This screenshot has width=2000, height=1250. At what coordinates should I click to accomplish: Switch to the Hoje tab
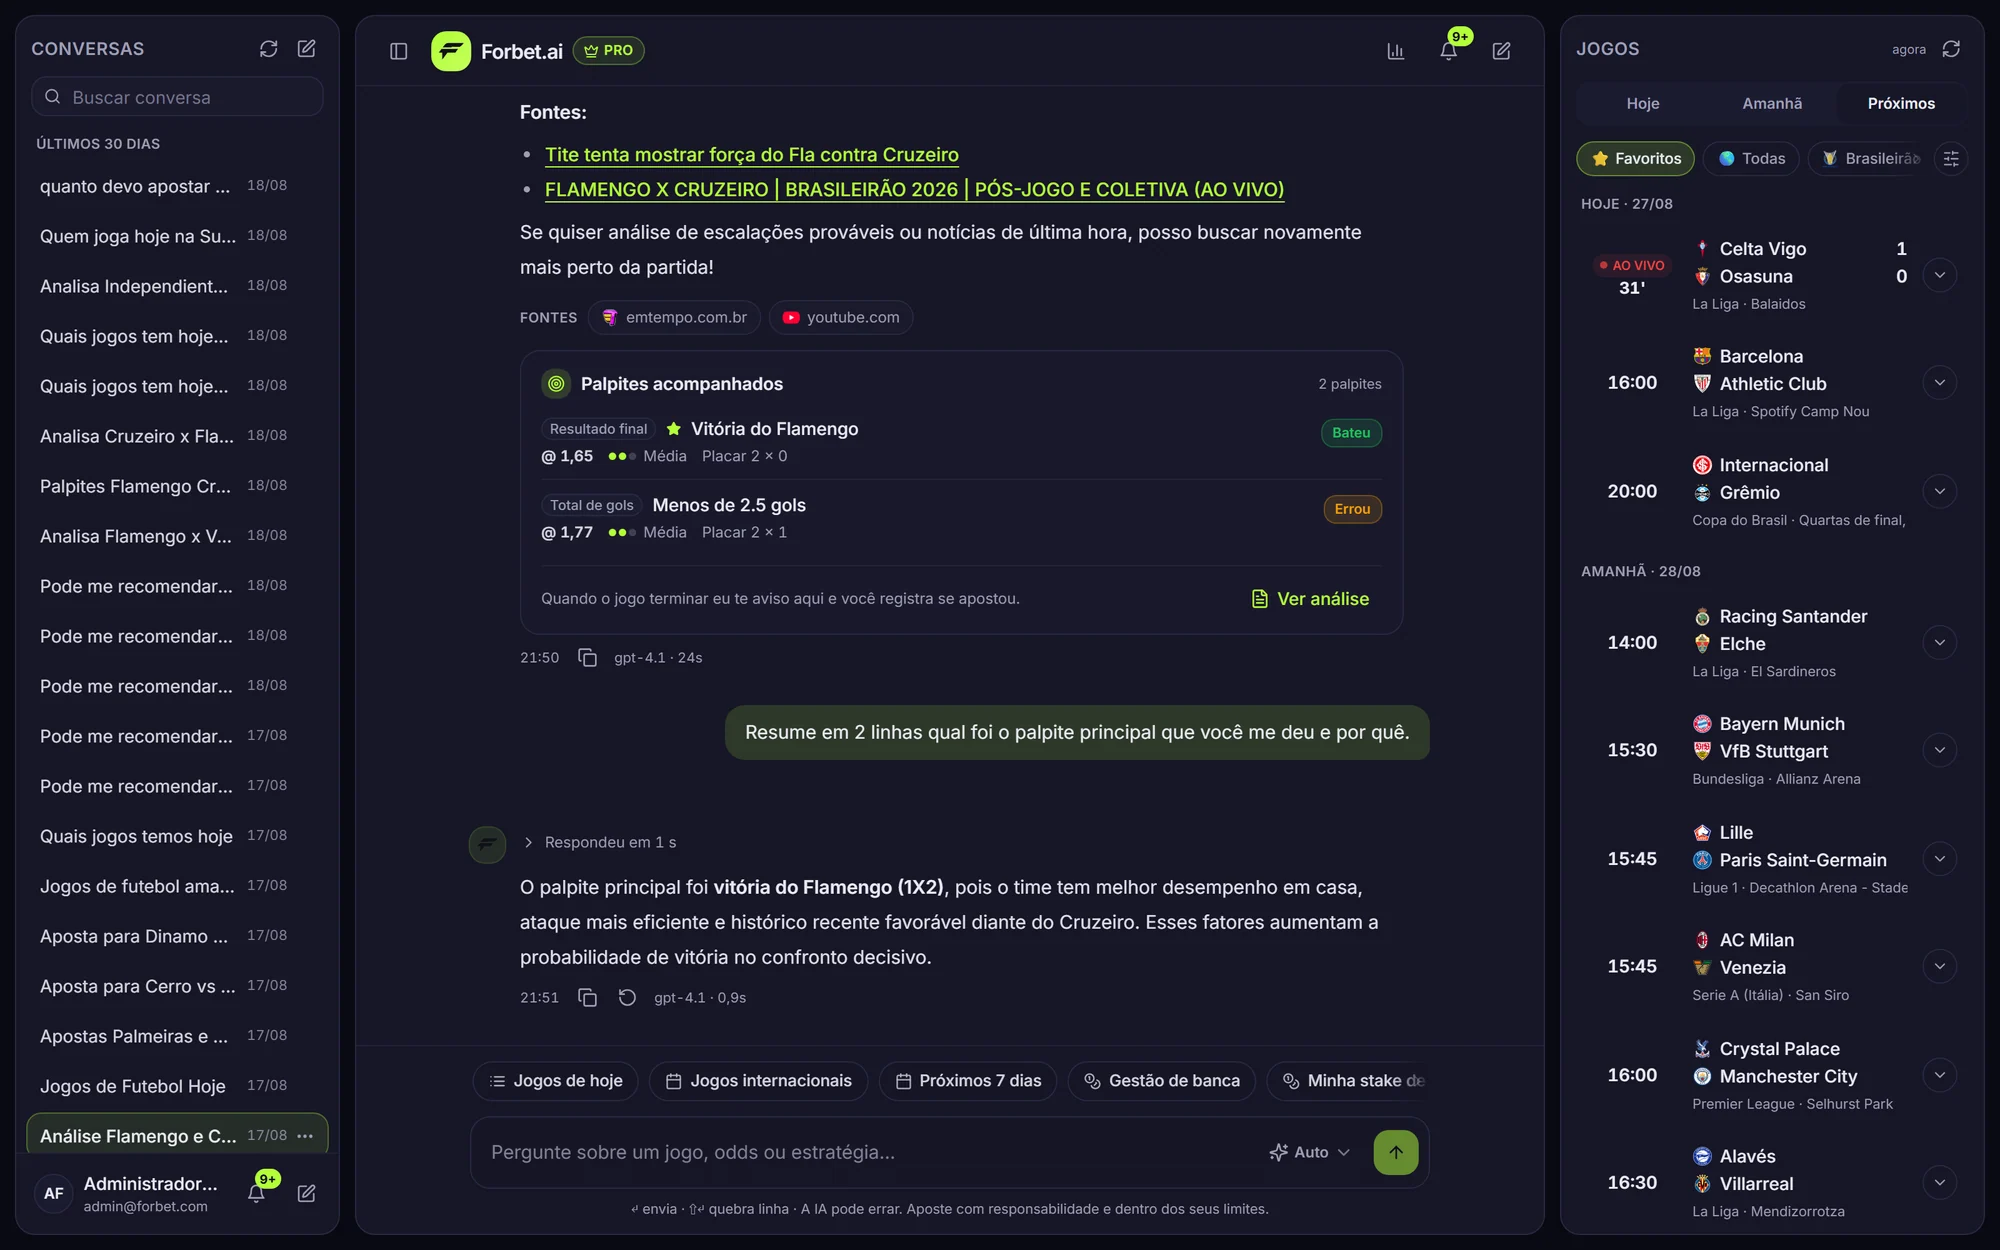tap(1642, 103)
